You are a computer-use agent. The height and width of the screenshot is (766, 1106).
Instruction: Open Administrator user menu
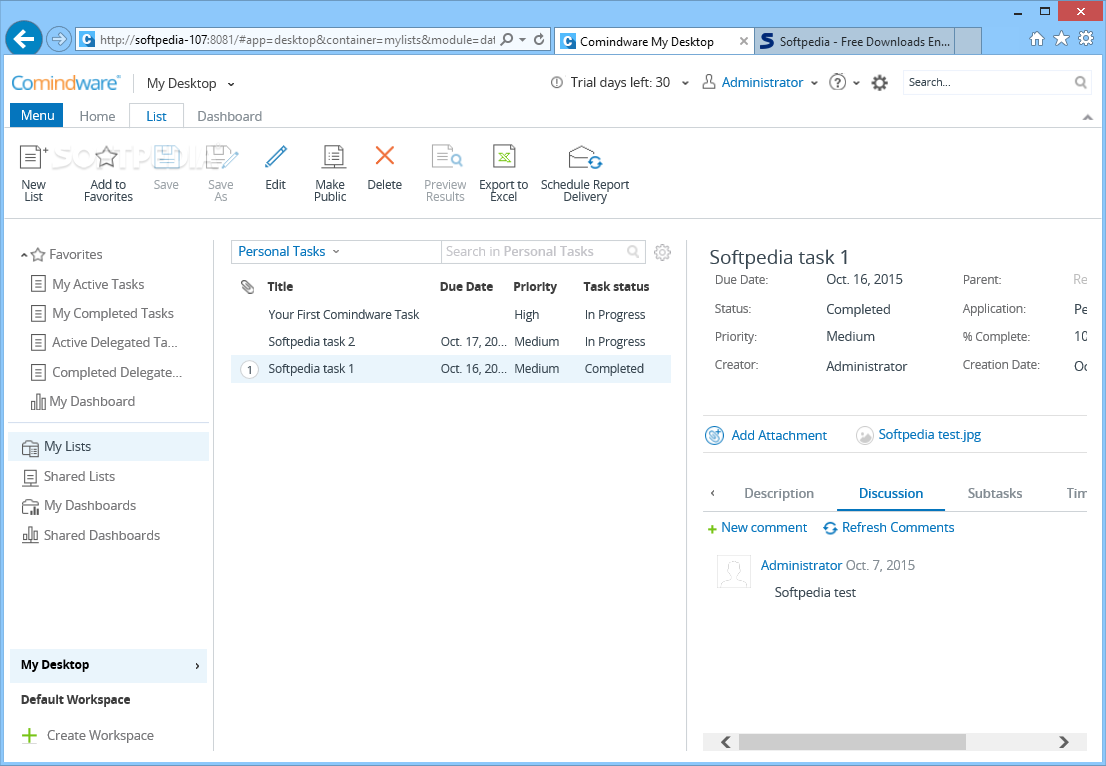click(760, 83)
